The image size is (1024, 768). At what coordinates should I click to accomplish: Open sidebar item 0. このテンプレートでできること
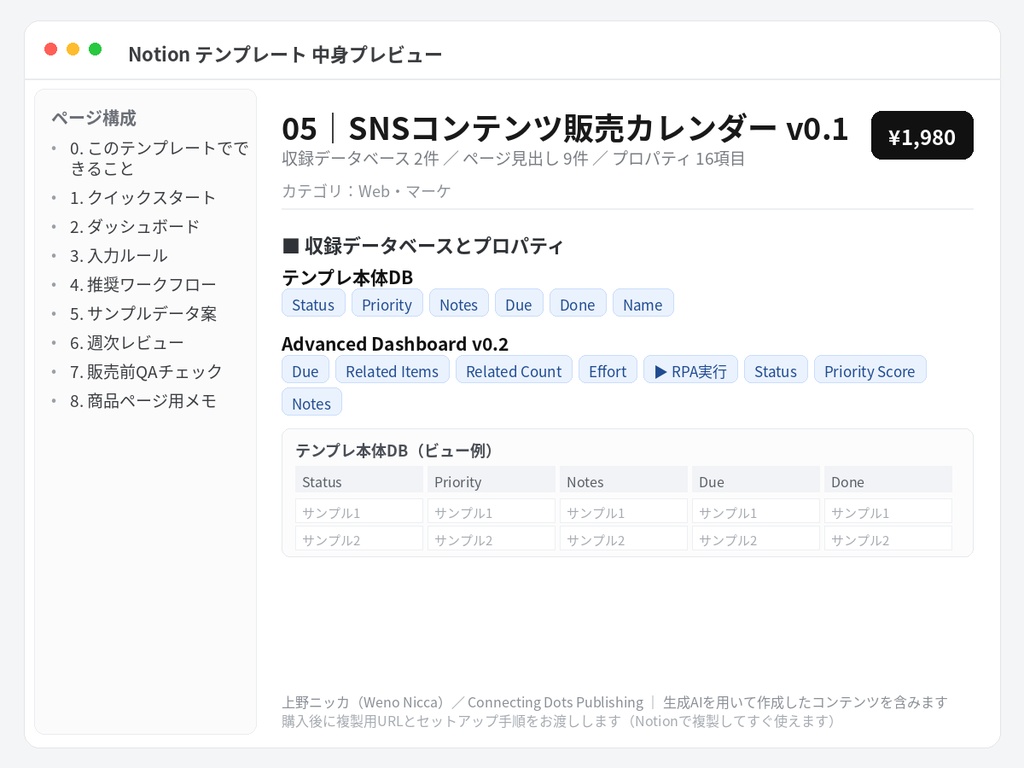tap(159, 158)
